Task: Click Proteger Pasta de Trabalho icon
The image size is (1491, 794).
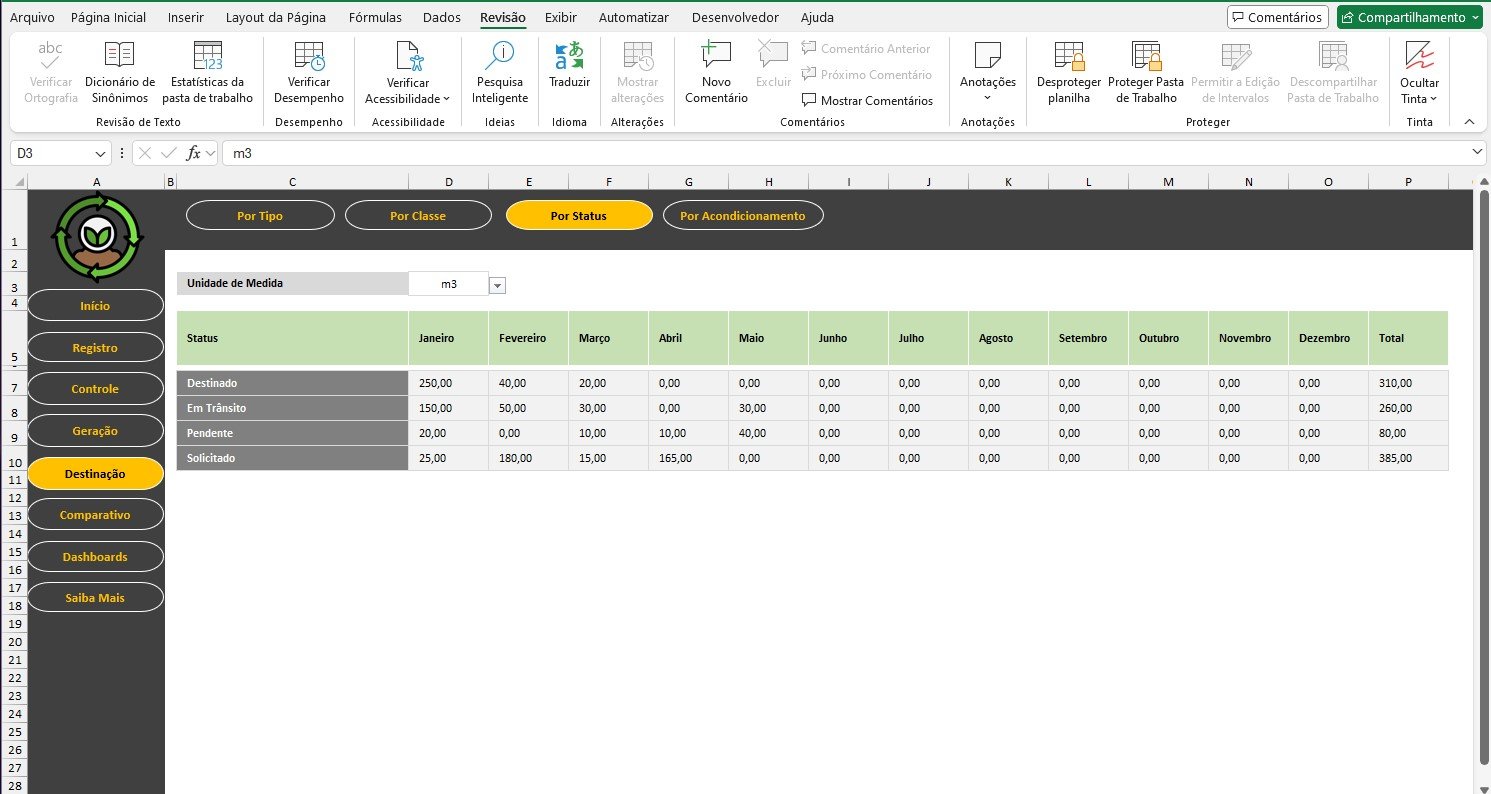Action: click(1145, 57)
